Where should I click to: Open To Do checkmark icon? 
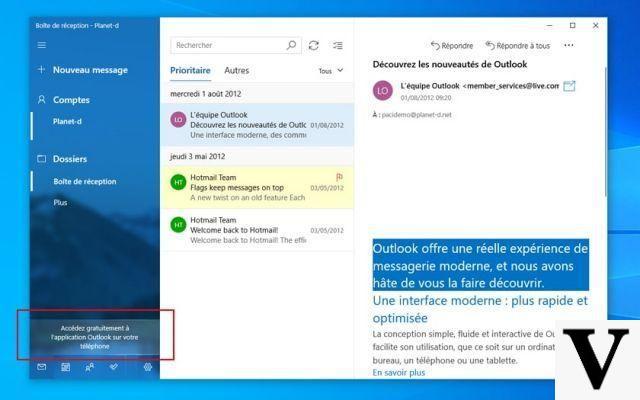click(113, 367)
